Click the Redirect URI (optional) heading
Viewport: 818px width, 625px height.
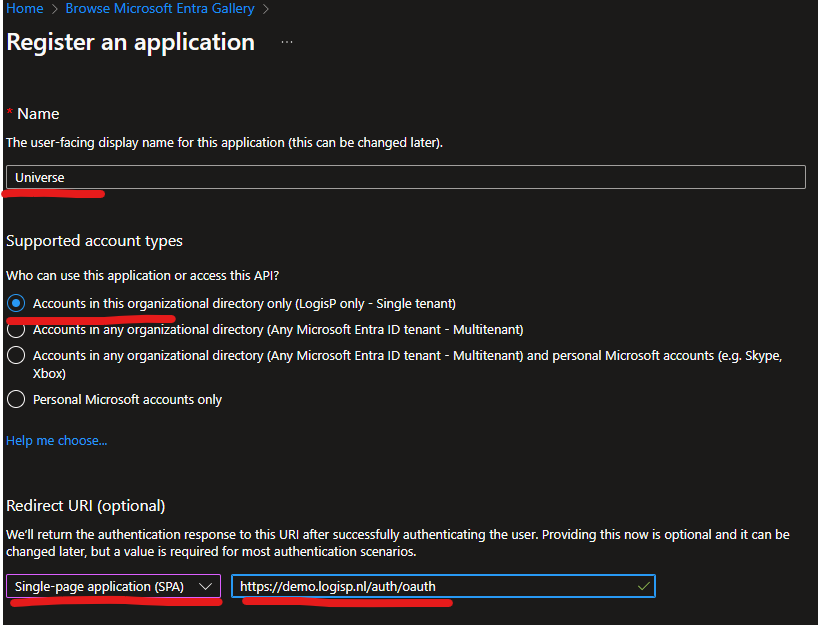coord(86,505)
